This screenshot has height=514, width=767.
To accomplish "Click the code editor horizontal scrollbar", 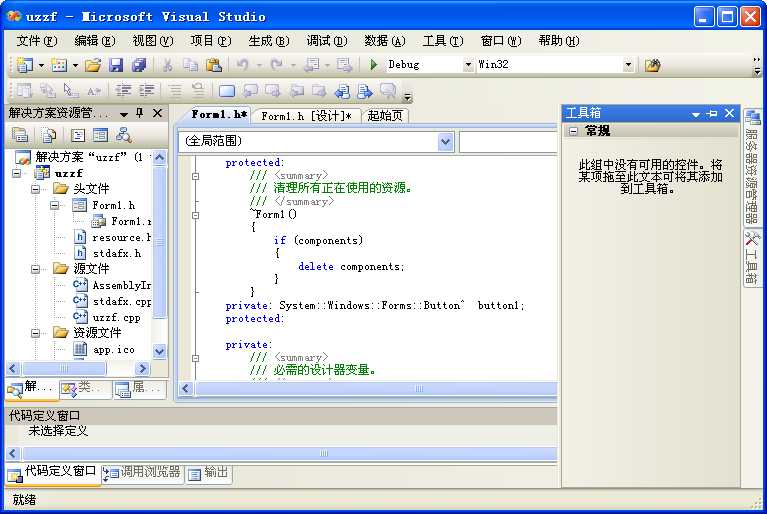I will (376, 388).
